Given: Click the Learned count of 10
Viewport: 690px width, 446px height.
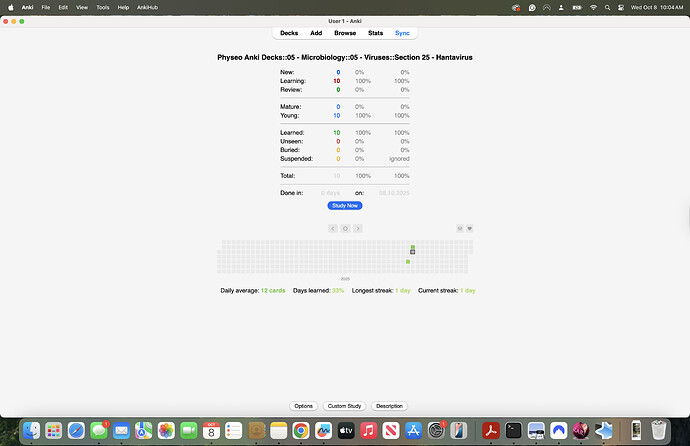Looking at the screenshot, I should (337, 133).
